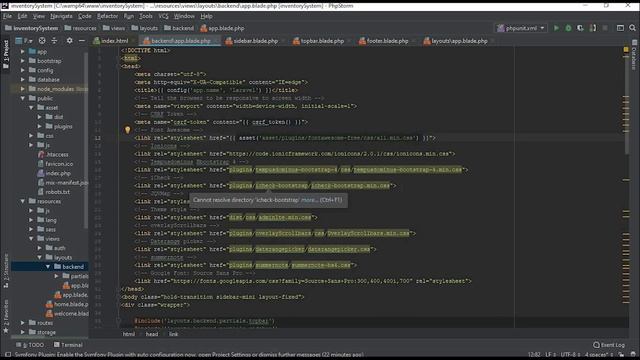Click the yellow inspection indicator at top of scrollbar
This screenshot has width=640, height=360.
click(626, 50)
